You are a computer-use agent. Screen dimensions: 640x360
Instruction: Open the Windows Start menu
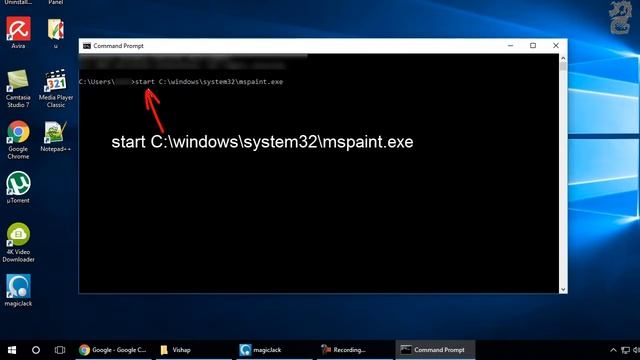point(12,350)
